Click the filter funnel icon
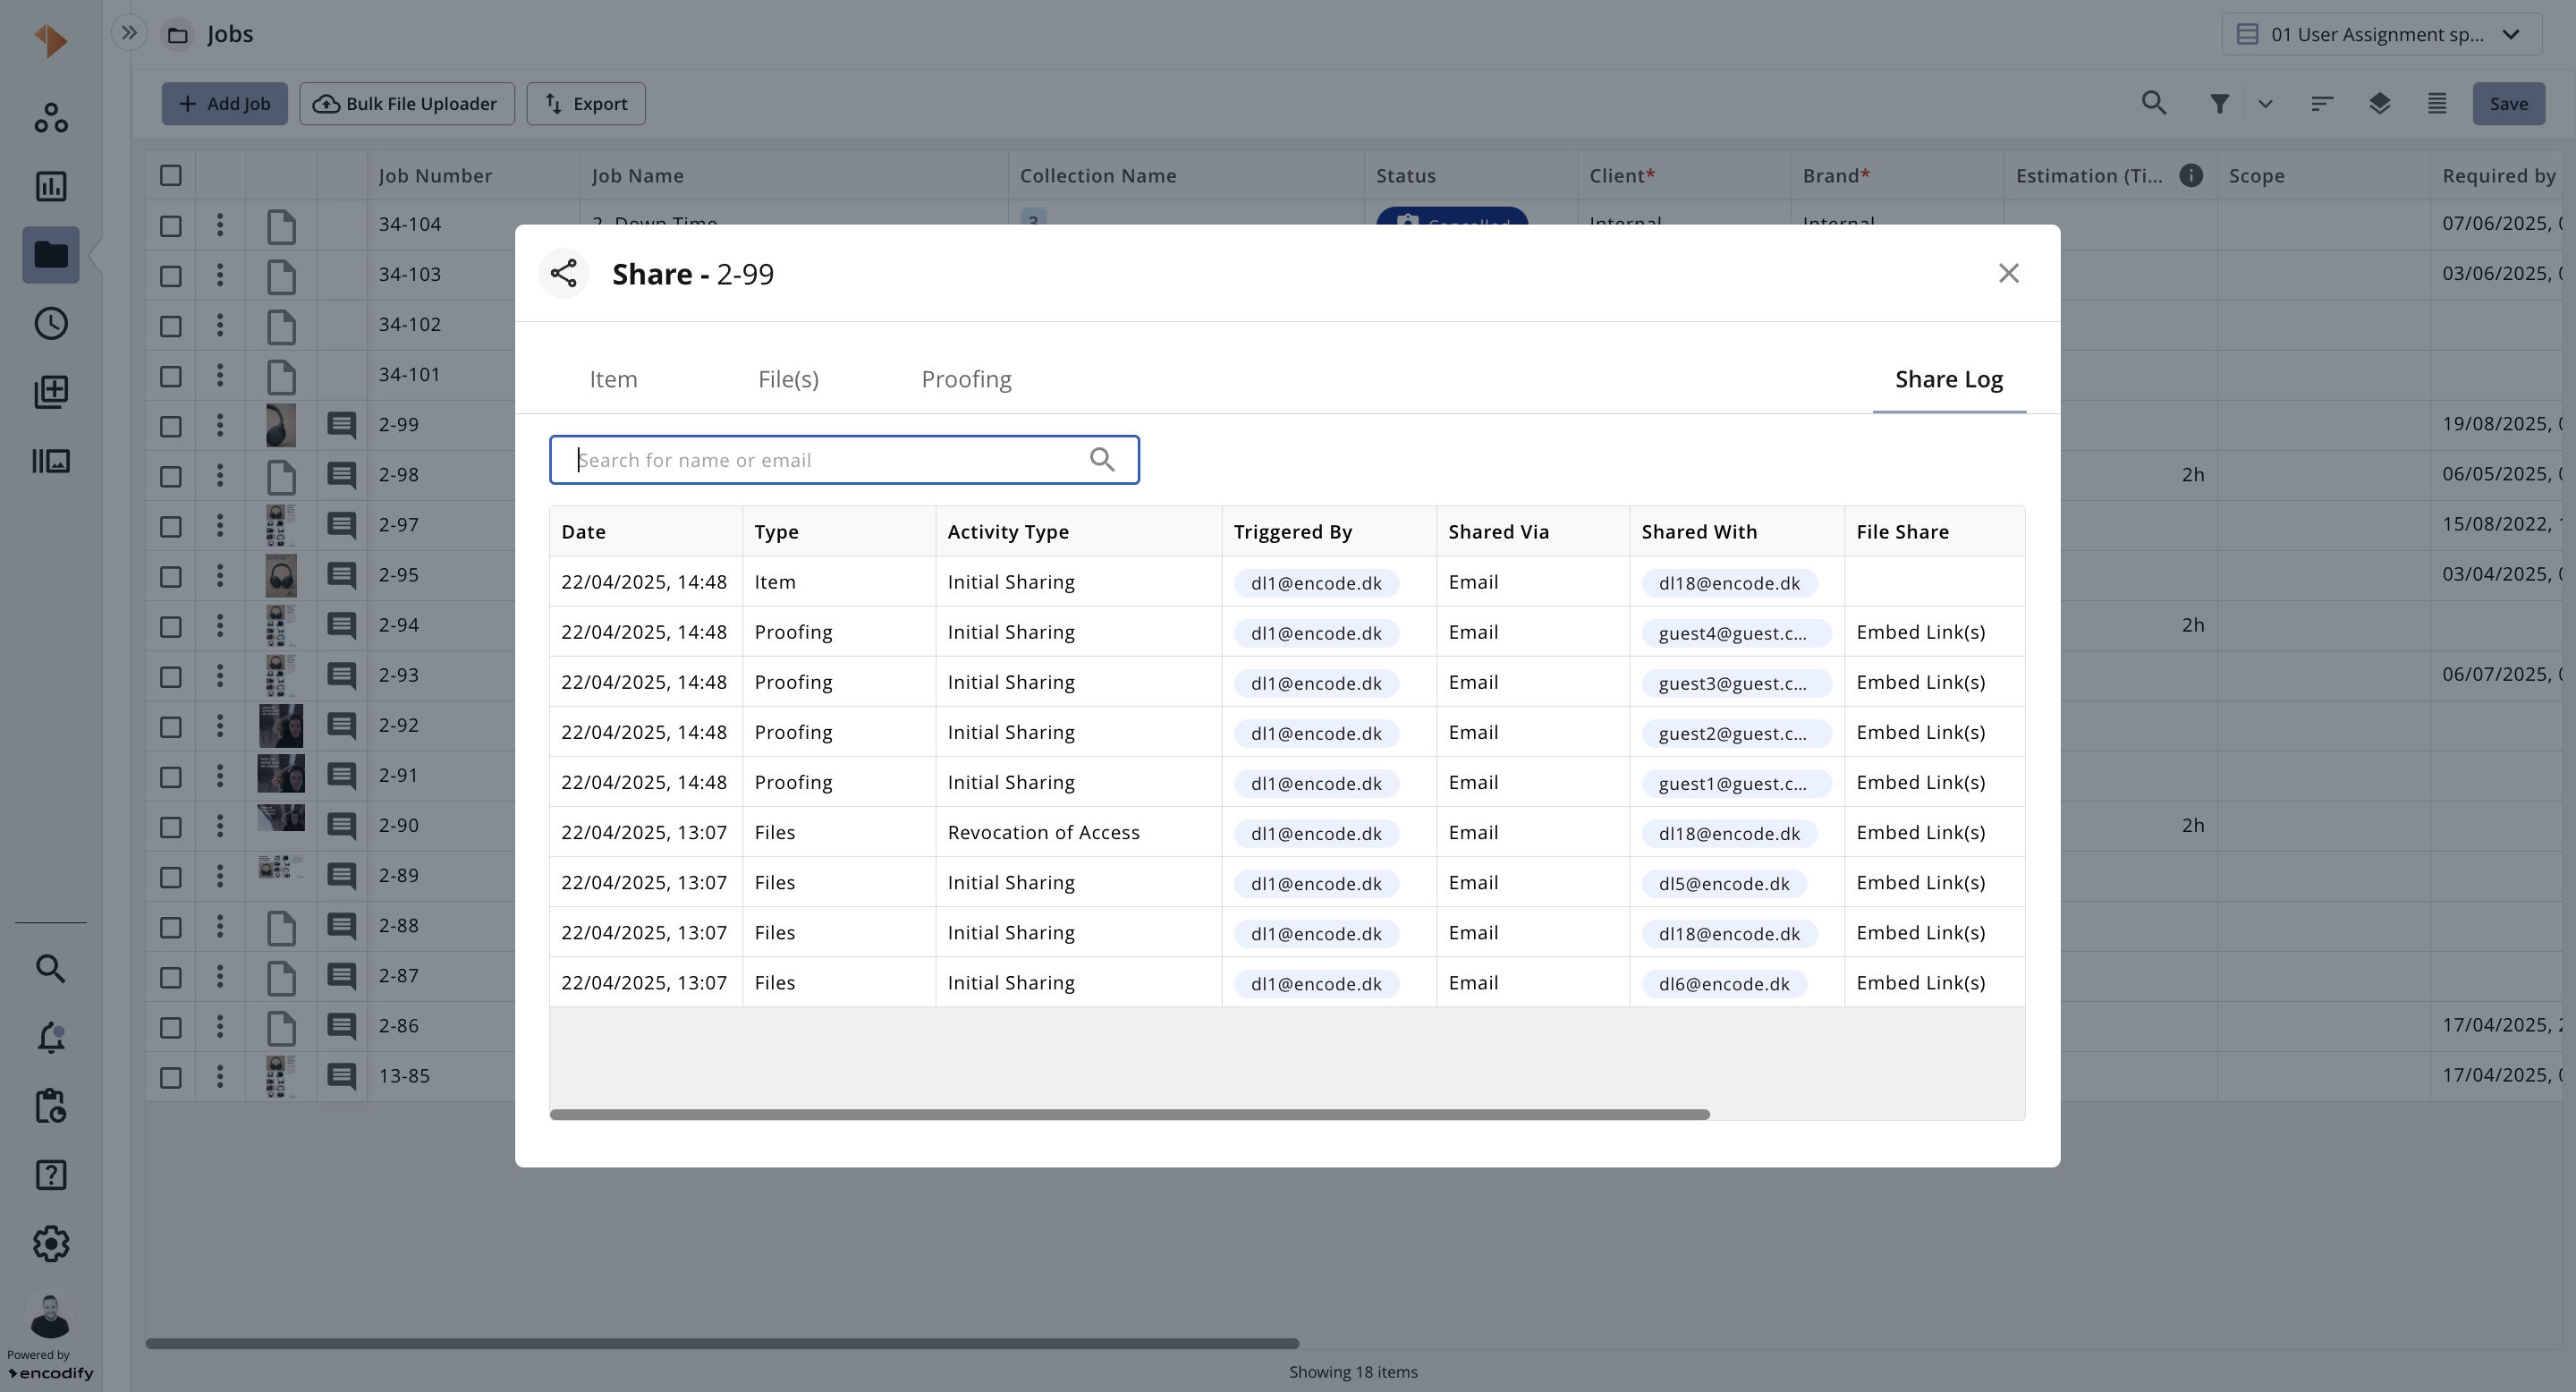Viewport: 2576px width, 1392px height. click(2219, 103)
